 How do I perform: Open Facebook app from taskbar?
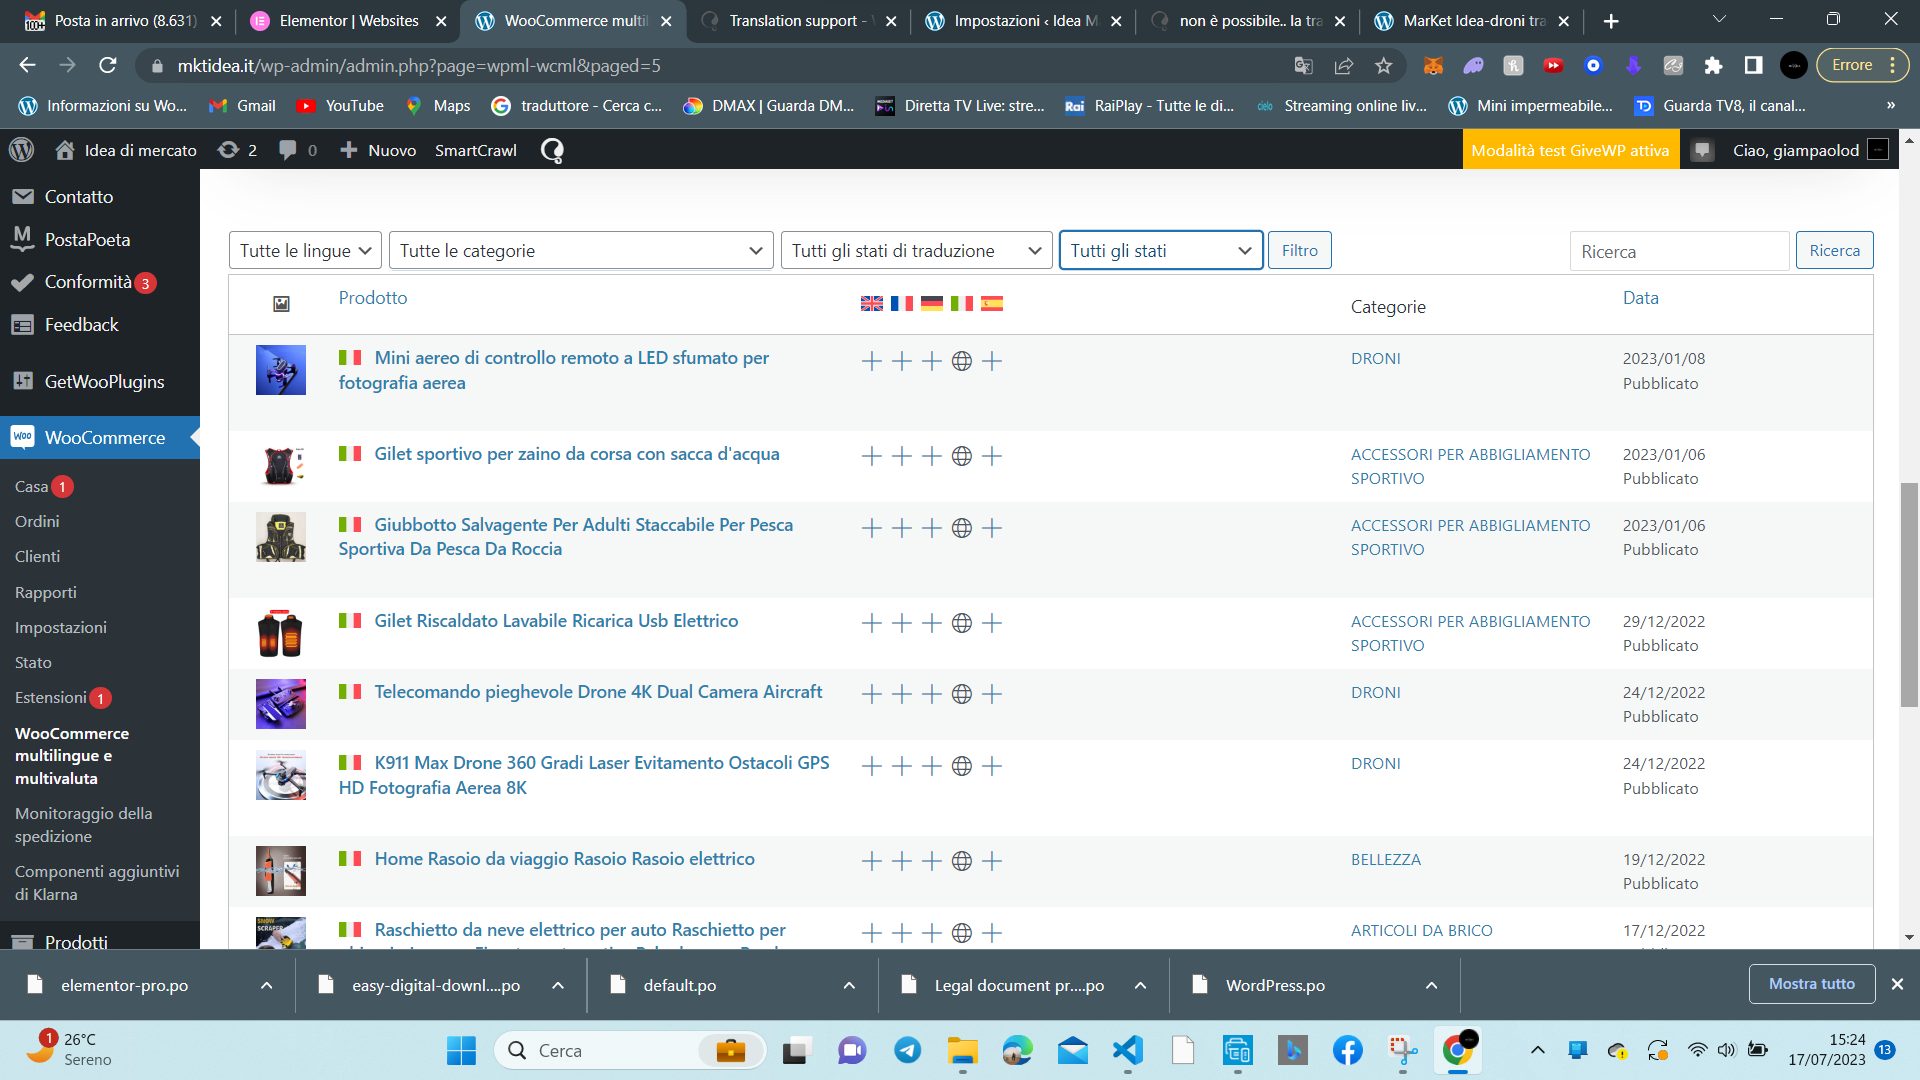(1347, 1050)
